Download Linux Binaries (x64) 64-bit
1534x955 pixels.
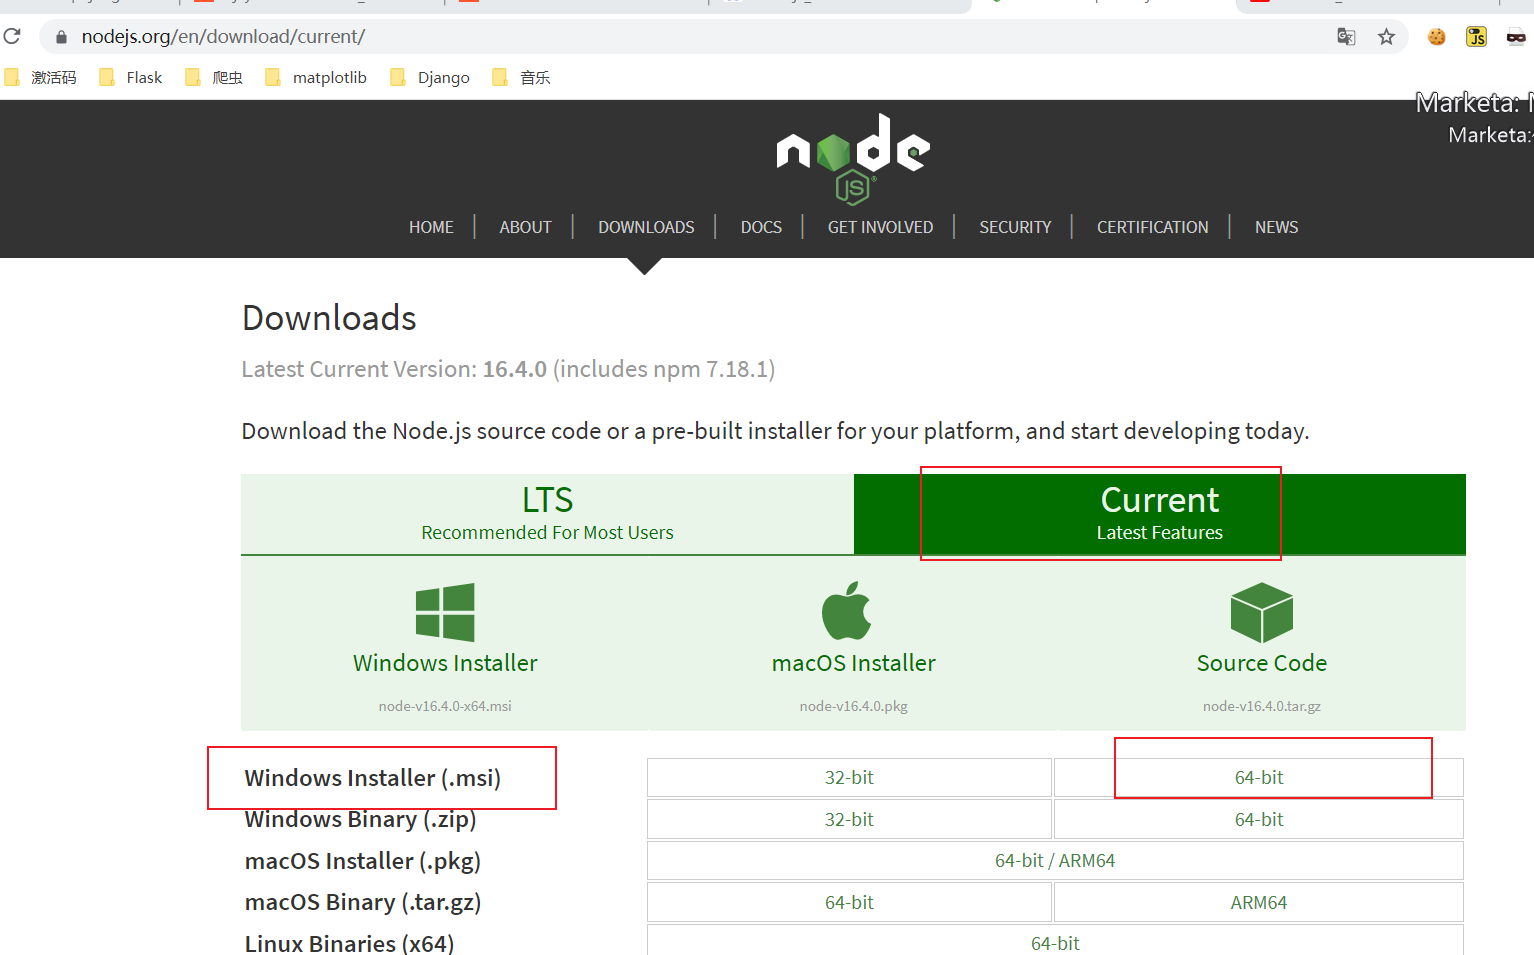click(x=1055, y=942)
